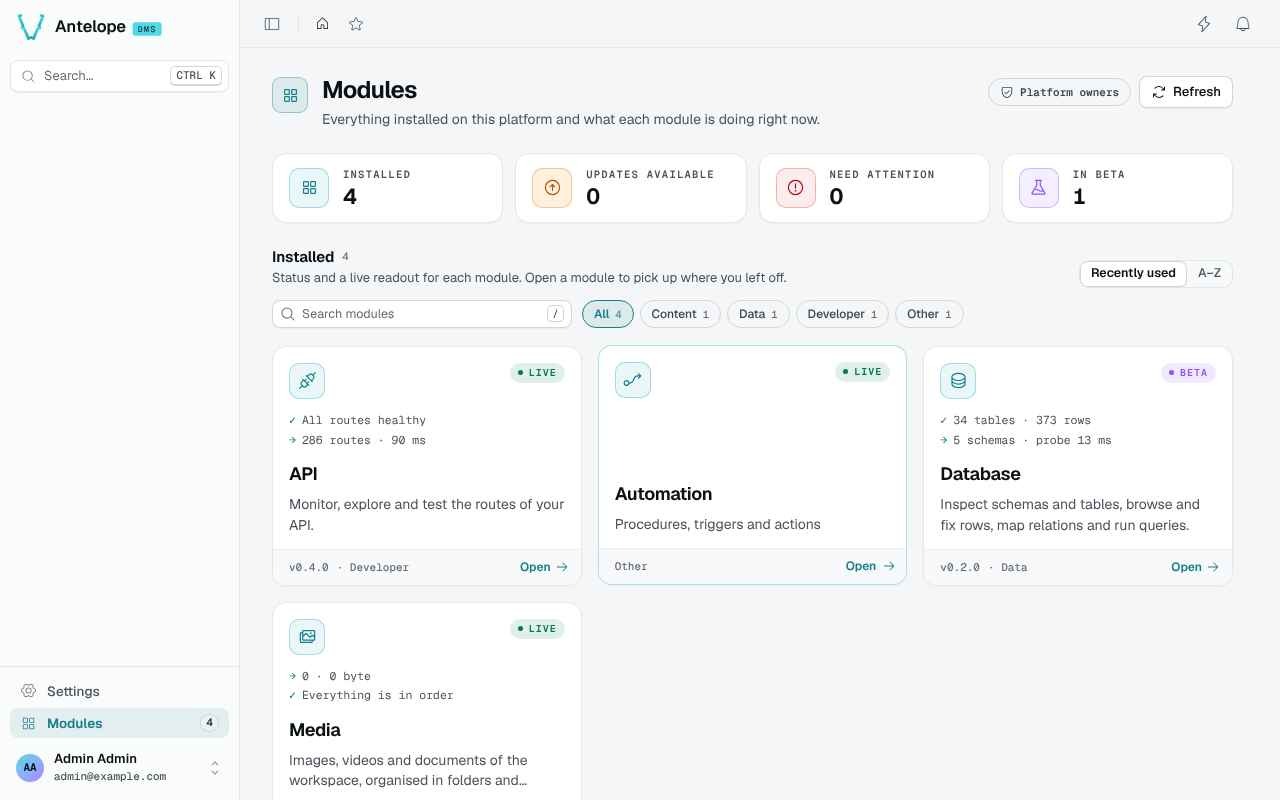Switch sorting to A–Z
1280x800 pixels.
[1209, 273]
